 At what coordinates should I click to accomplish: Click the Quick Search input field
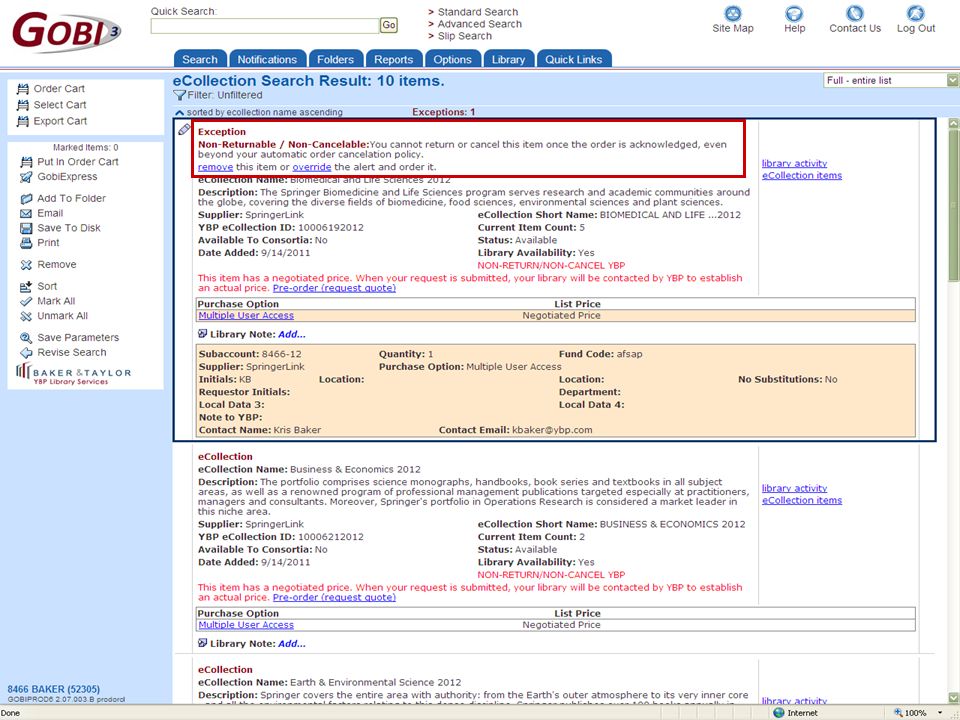pos(264,26)
